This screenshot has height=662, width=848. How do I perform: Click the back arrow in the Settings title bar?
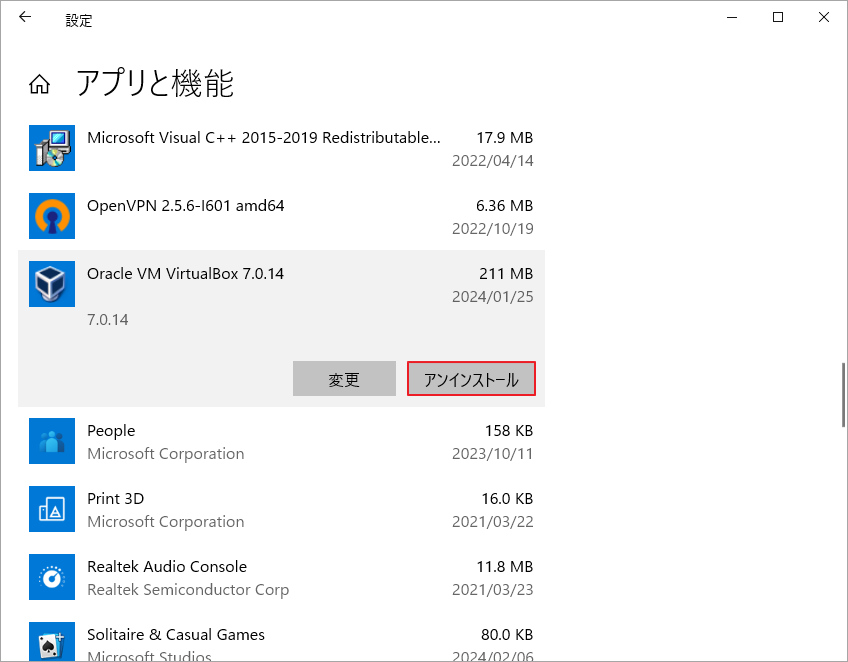[25, 17]
